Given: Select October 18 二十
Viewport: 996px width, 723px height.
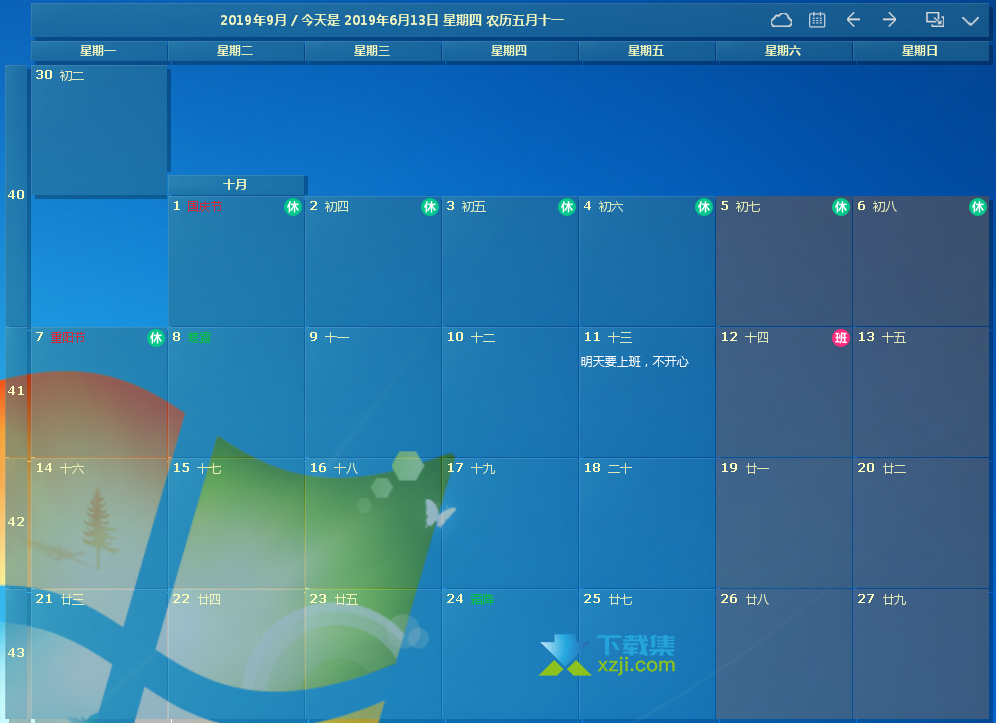Looking at the screenshot, I should 647,524.
